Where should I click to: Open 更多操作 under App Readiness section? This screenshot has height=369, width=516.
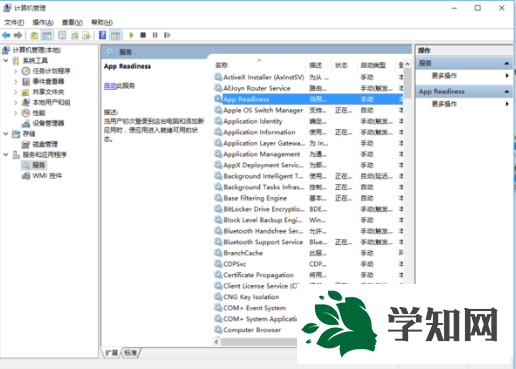tap(444, 104)
